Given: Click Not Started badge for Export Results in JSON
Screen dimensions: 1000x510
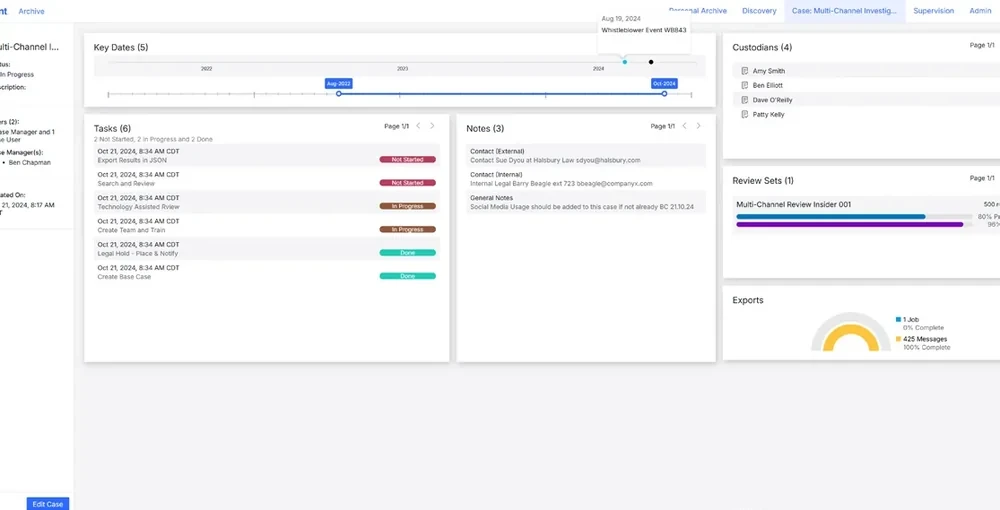Looking at the screenshot, I should coord(408,159).
